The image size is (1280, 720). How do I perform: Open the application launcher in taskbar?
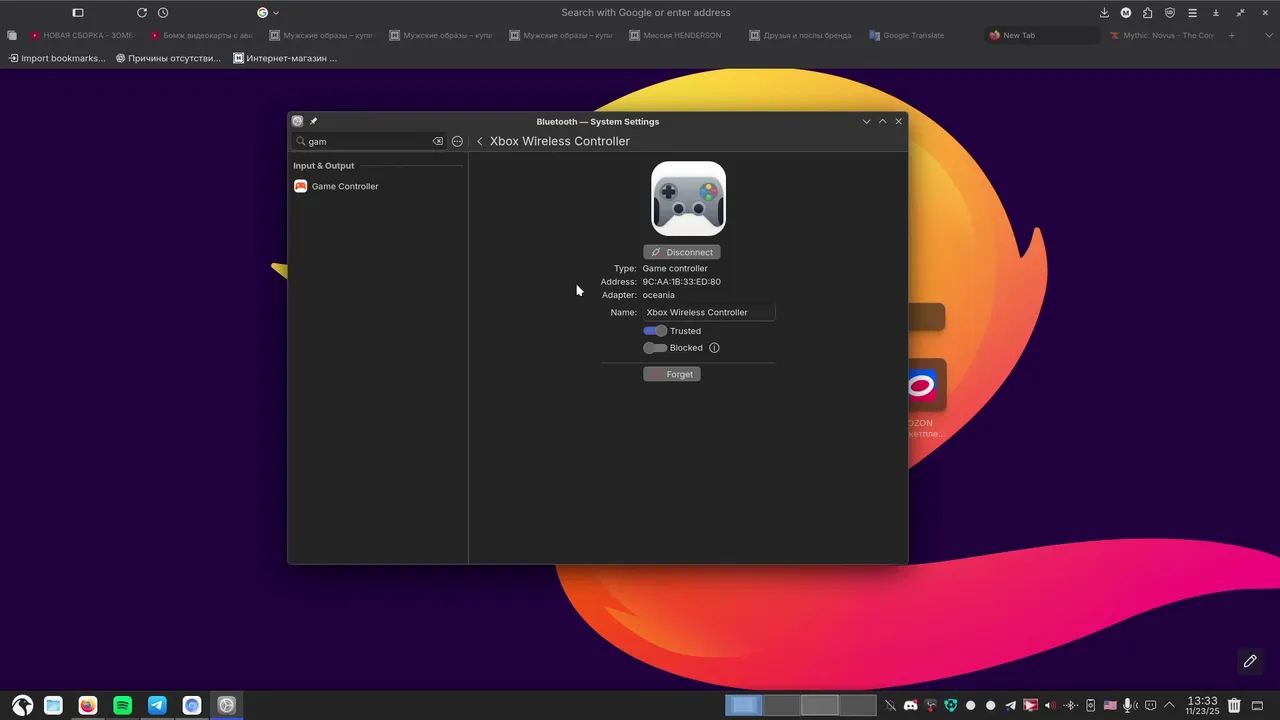[22, 705]
